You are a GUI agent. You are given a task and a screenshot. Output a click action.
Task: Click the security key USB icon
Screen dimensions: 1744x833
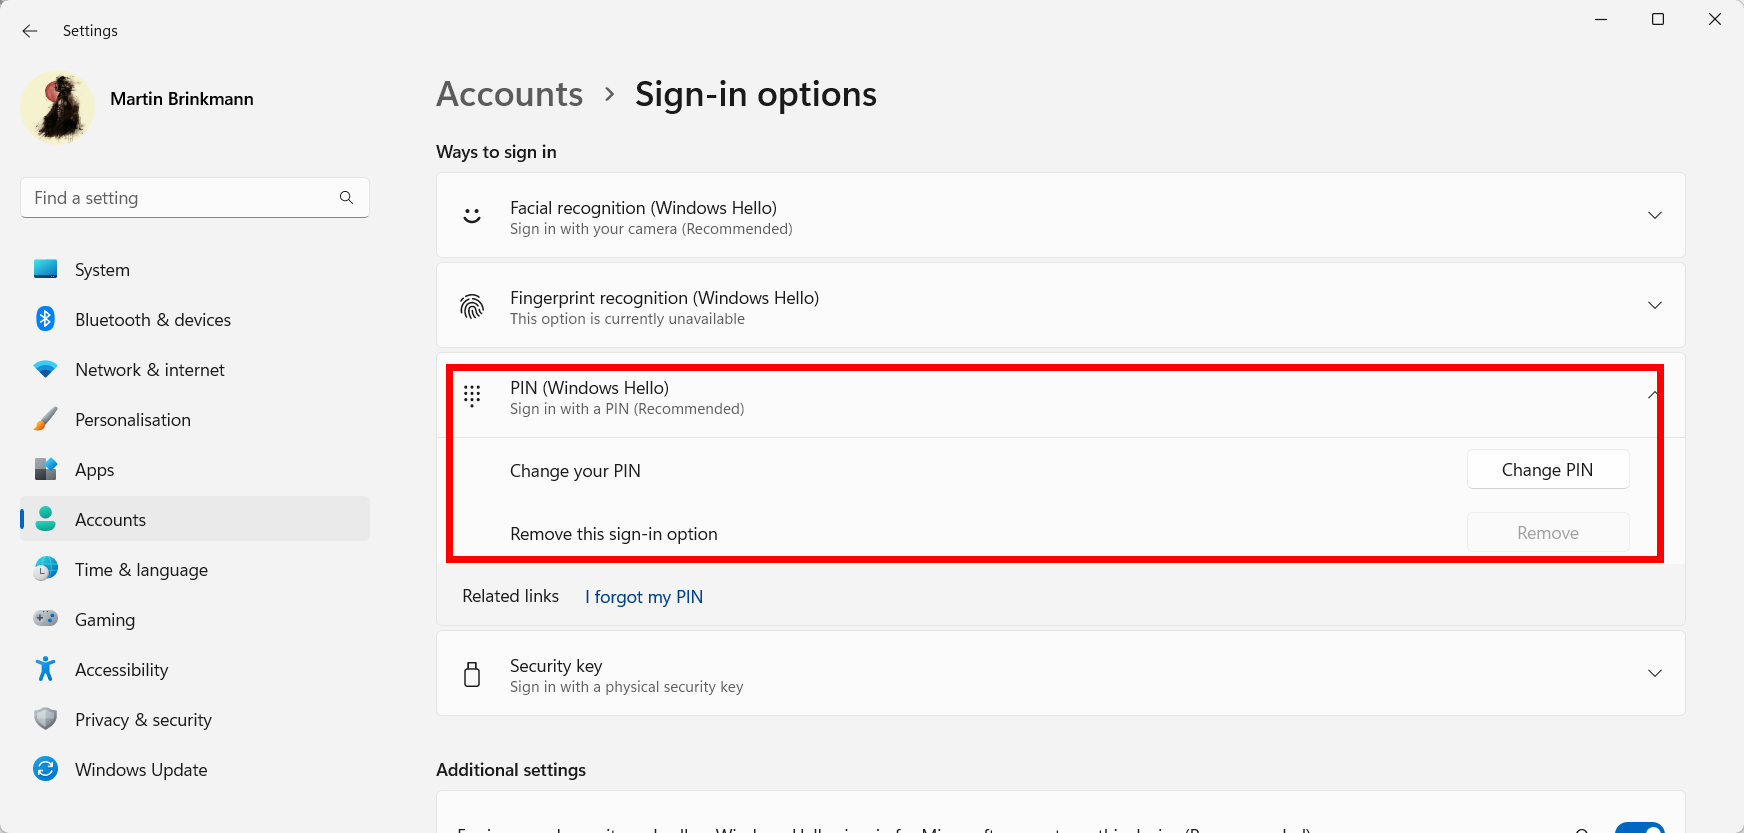pyautogui.click(x=472, y=674)
